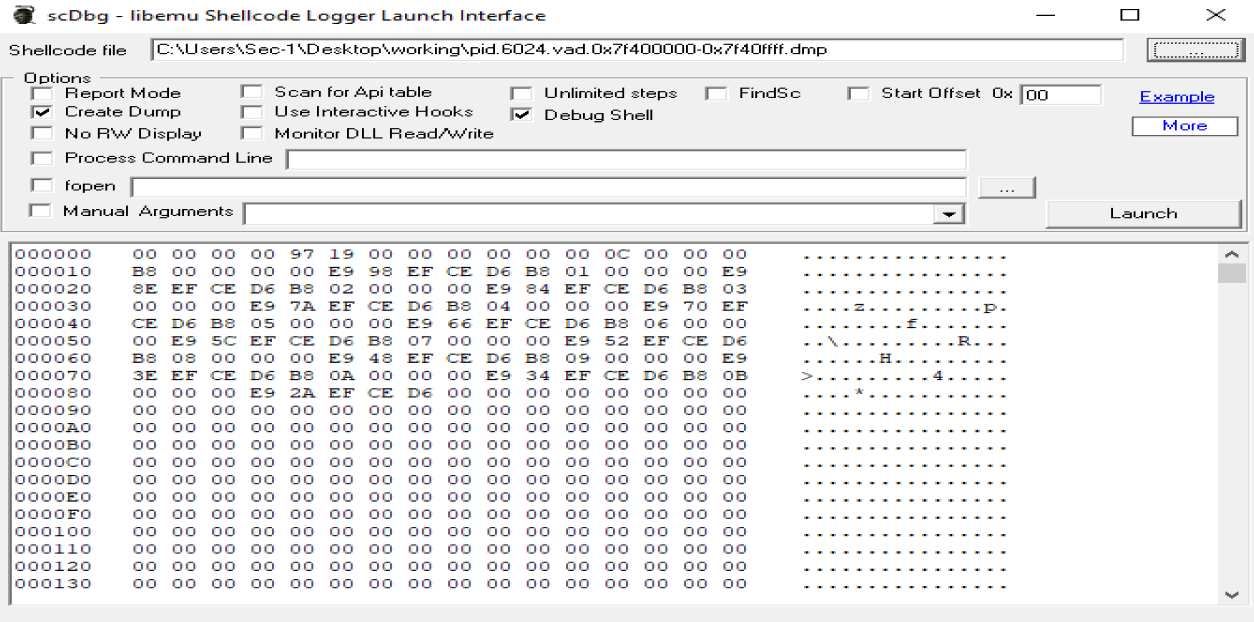The height and width of the screenshot is (622, 1254).
Task: Turn on Unlimited steps
Action: pos(521,94)
